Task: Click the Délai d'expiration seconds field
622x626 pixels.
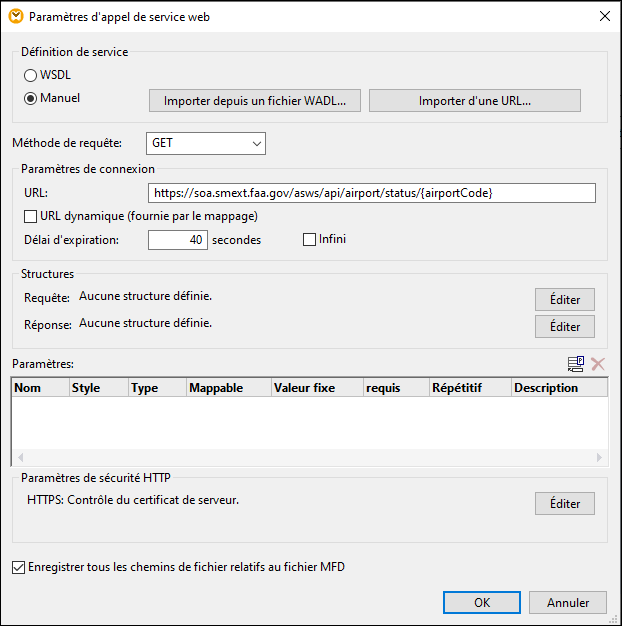Action: coord(178,240)
